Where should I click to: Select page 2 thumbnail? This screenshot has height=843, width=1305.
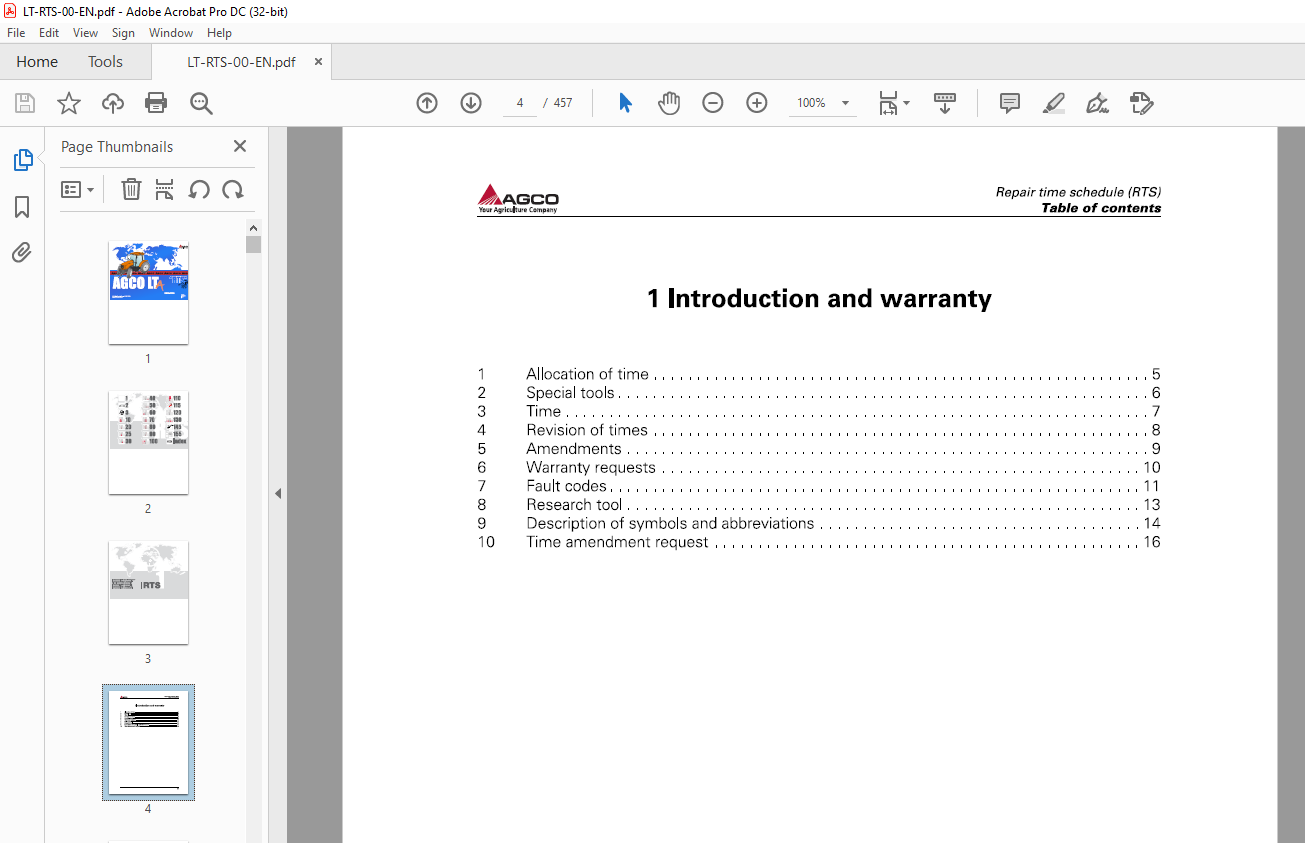point(148,443)
